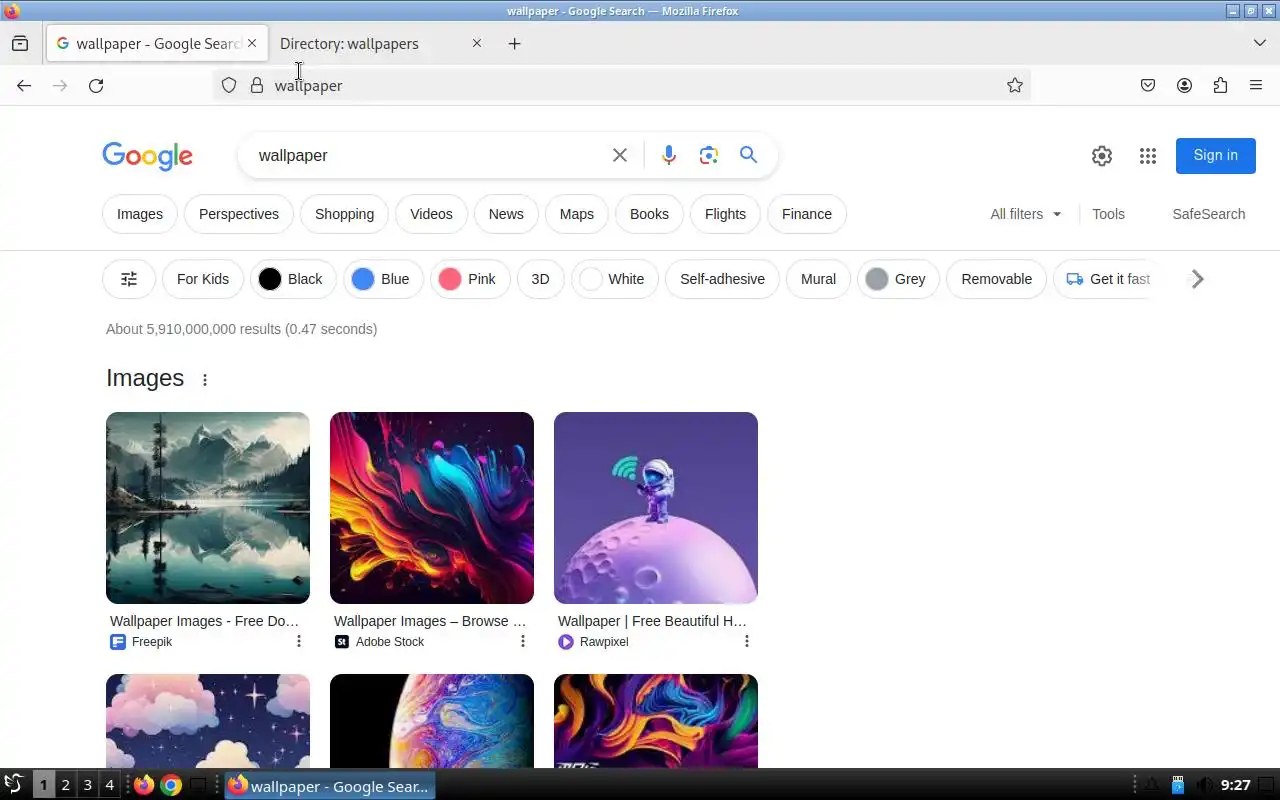Apply the 3D filter chip
Screen dimensions: 1280x800
click(x=540, y=279)
